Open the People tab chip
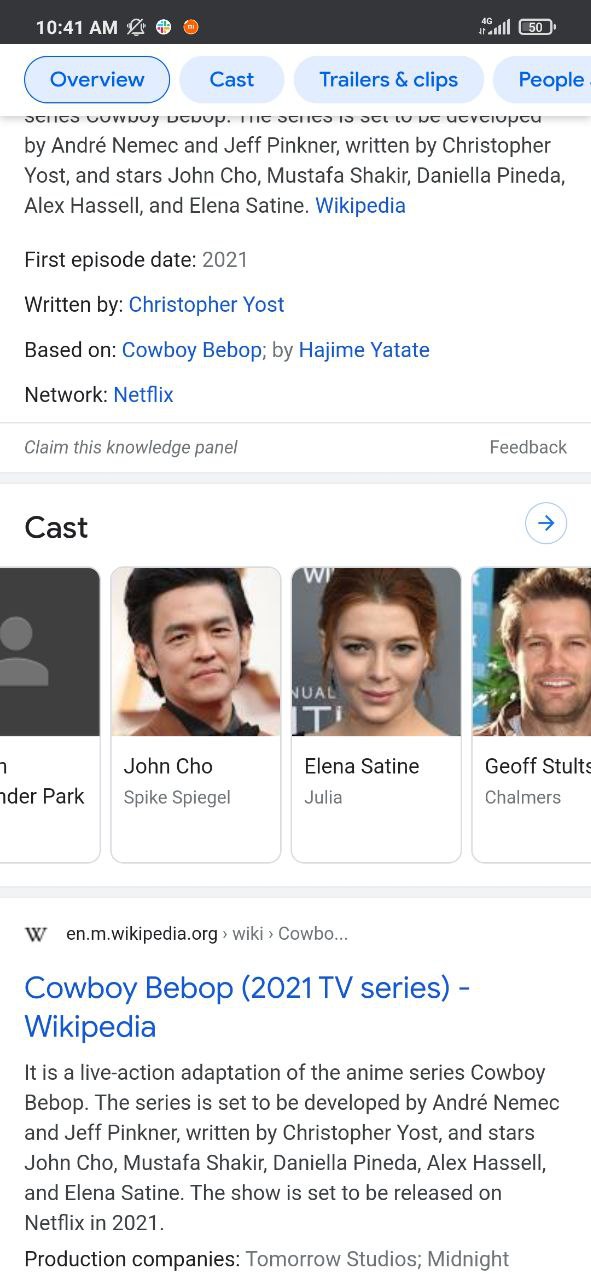Screen dimensions: 591x1280 [x=543, y=80]
